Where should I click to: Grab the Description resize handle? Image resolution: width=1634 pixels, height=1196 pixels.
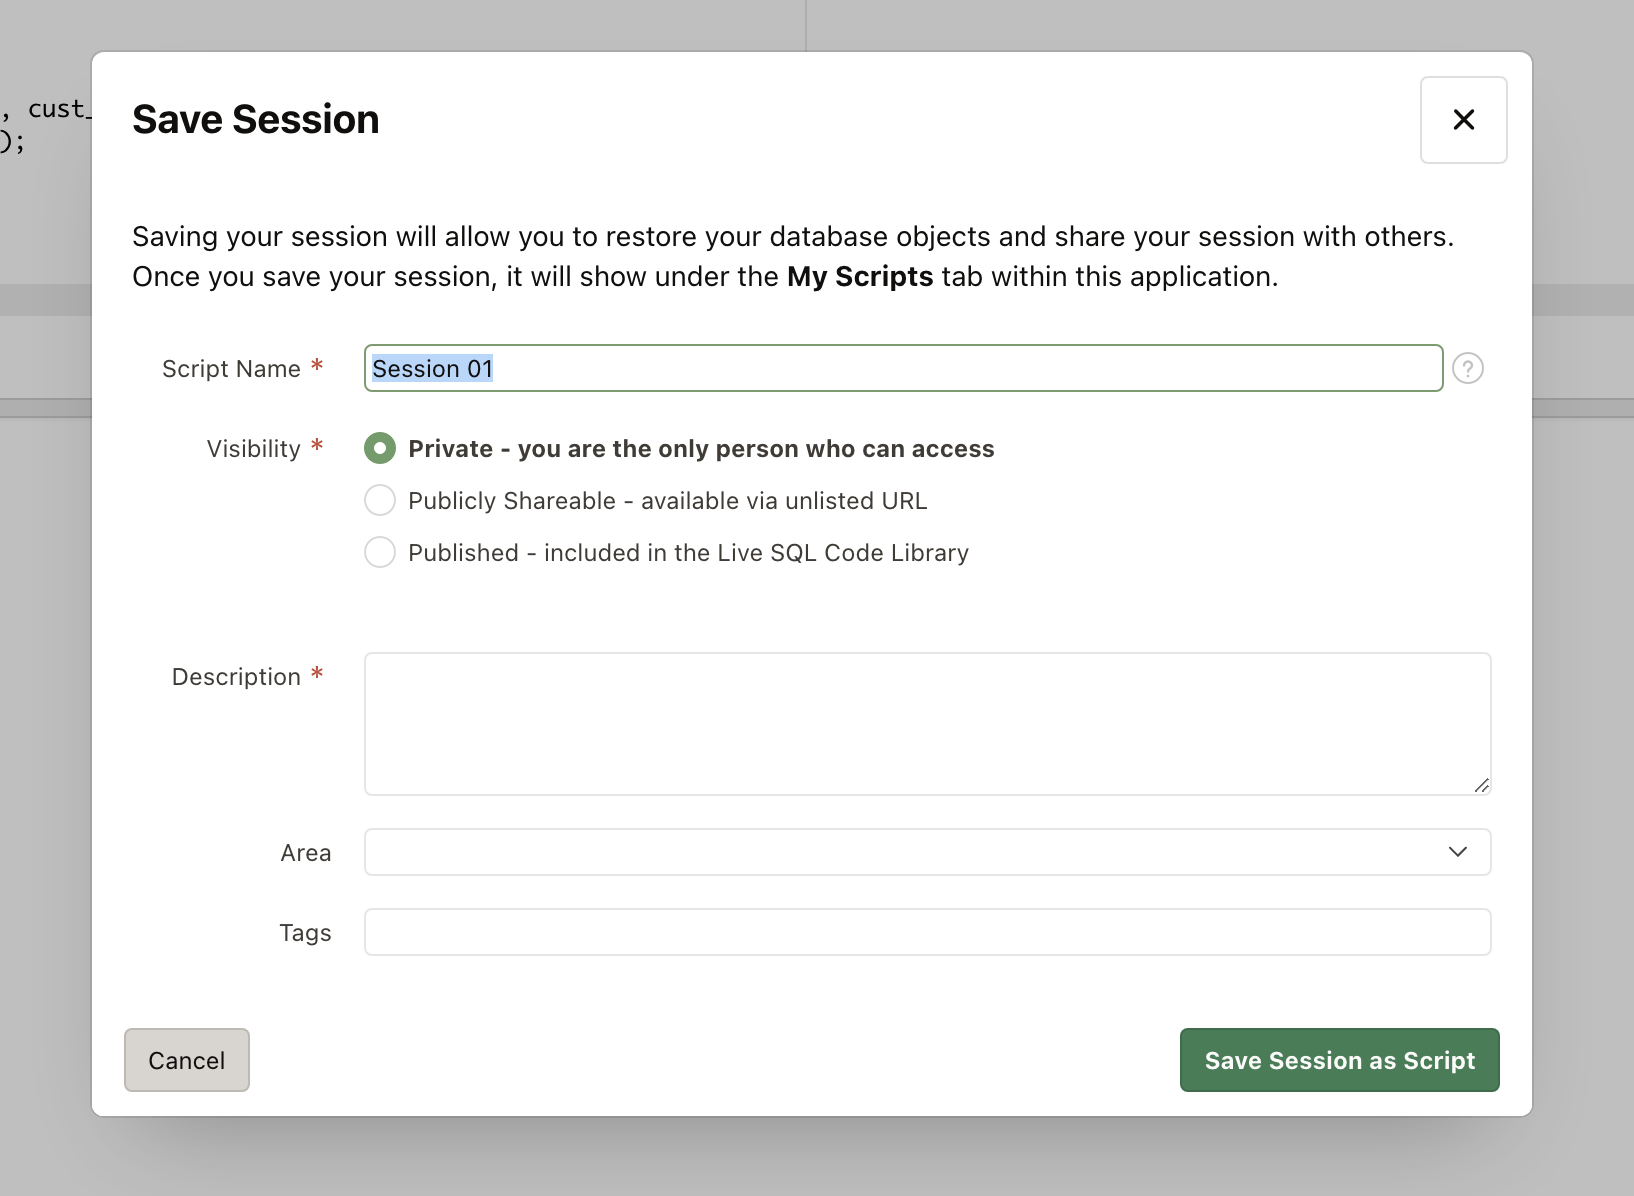(x=1482, y=786)
